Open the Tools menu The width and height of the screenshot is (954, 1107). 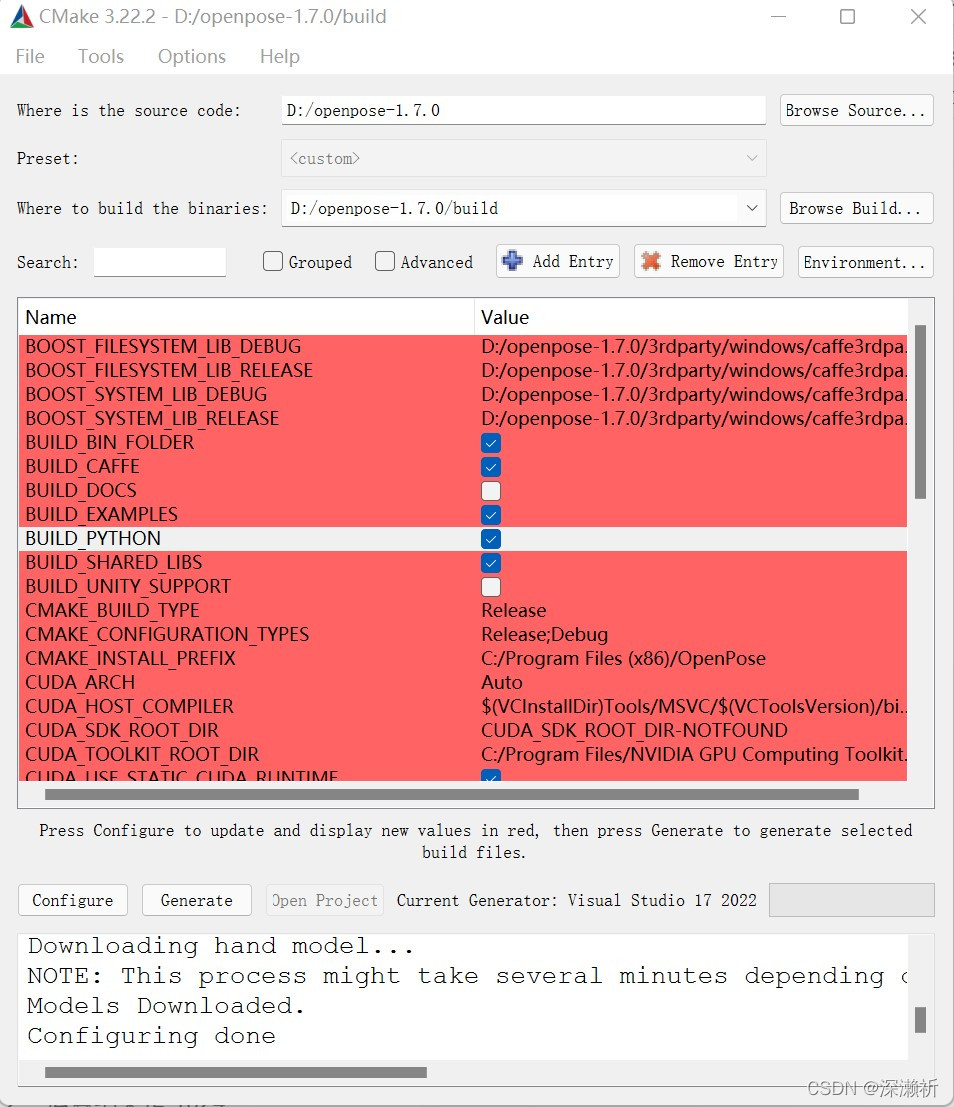[x=100, y=56]
